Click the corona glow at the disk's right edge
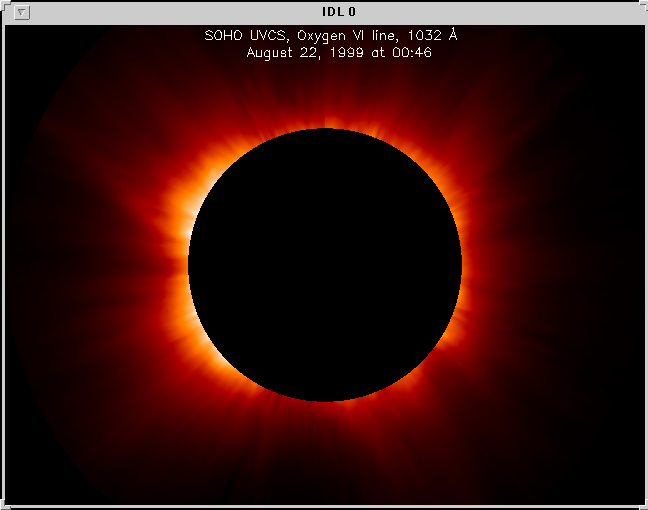This screenshot has height=510, width=648. click(472, 265)
